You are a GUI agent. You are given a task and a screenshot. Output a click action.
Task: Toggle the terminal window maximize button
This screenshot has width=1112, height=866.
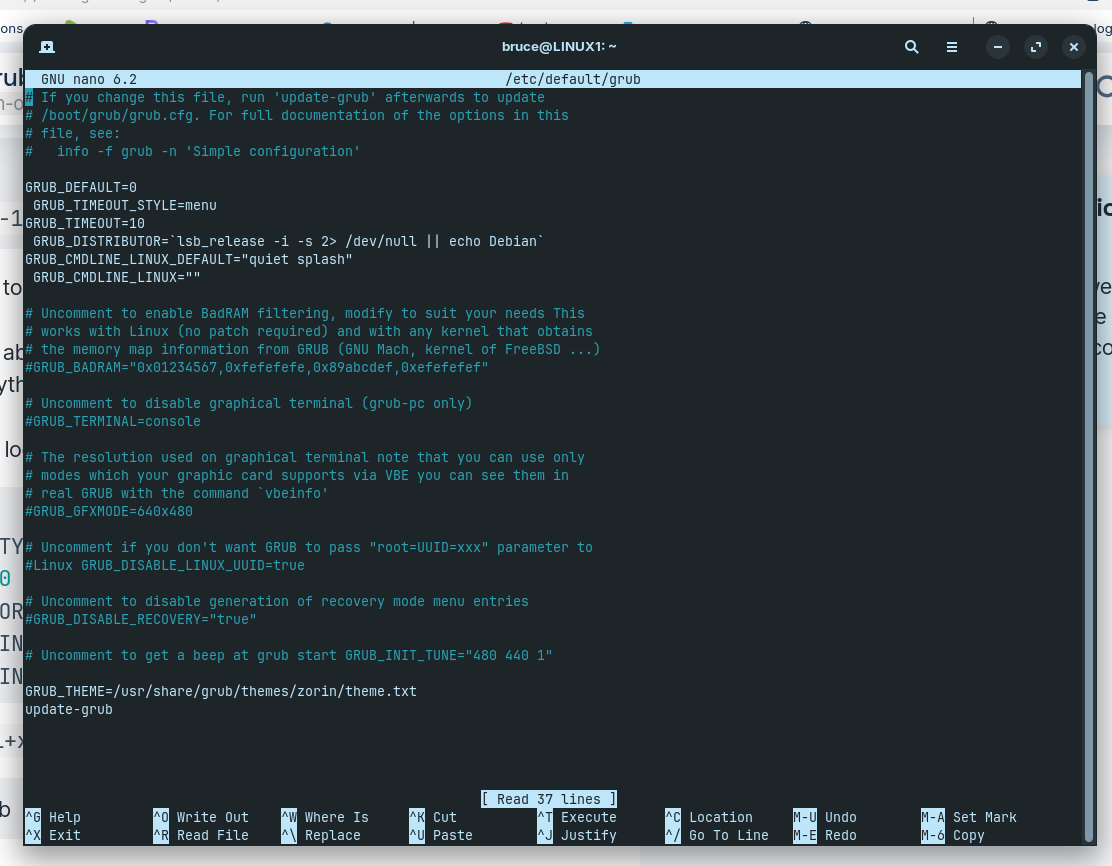pyautogui.click(x=1035, y=47)
